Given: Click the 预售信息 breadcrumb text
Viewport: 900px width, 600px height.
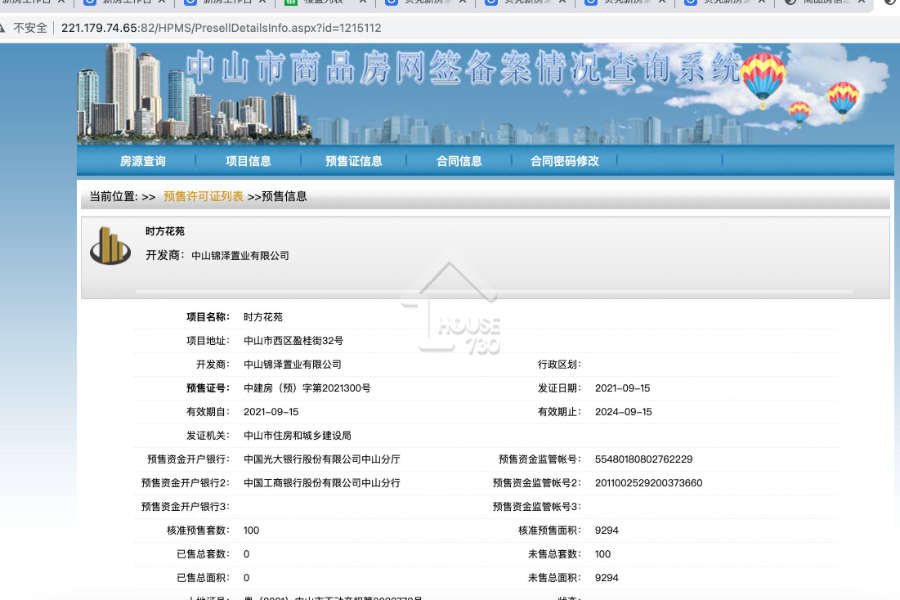Looking at the screenshot, I should [284, 196].
